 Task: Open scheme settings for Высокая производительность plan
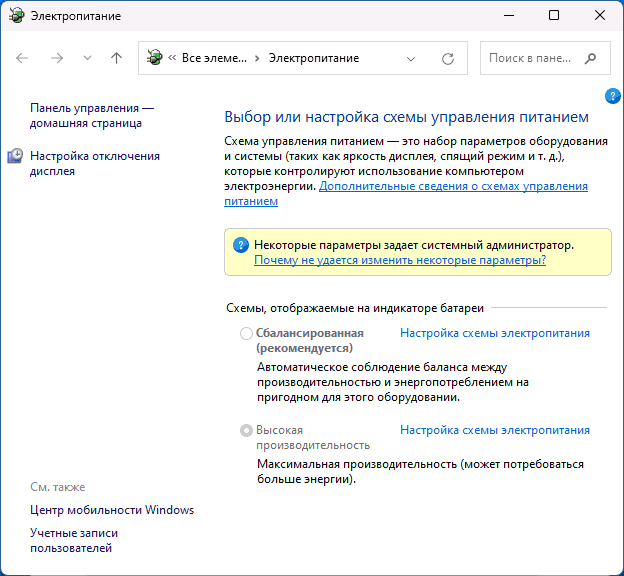[x=495, y=430]
